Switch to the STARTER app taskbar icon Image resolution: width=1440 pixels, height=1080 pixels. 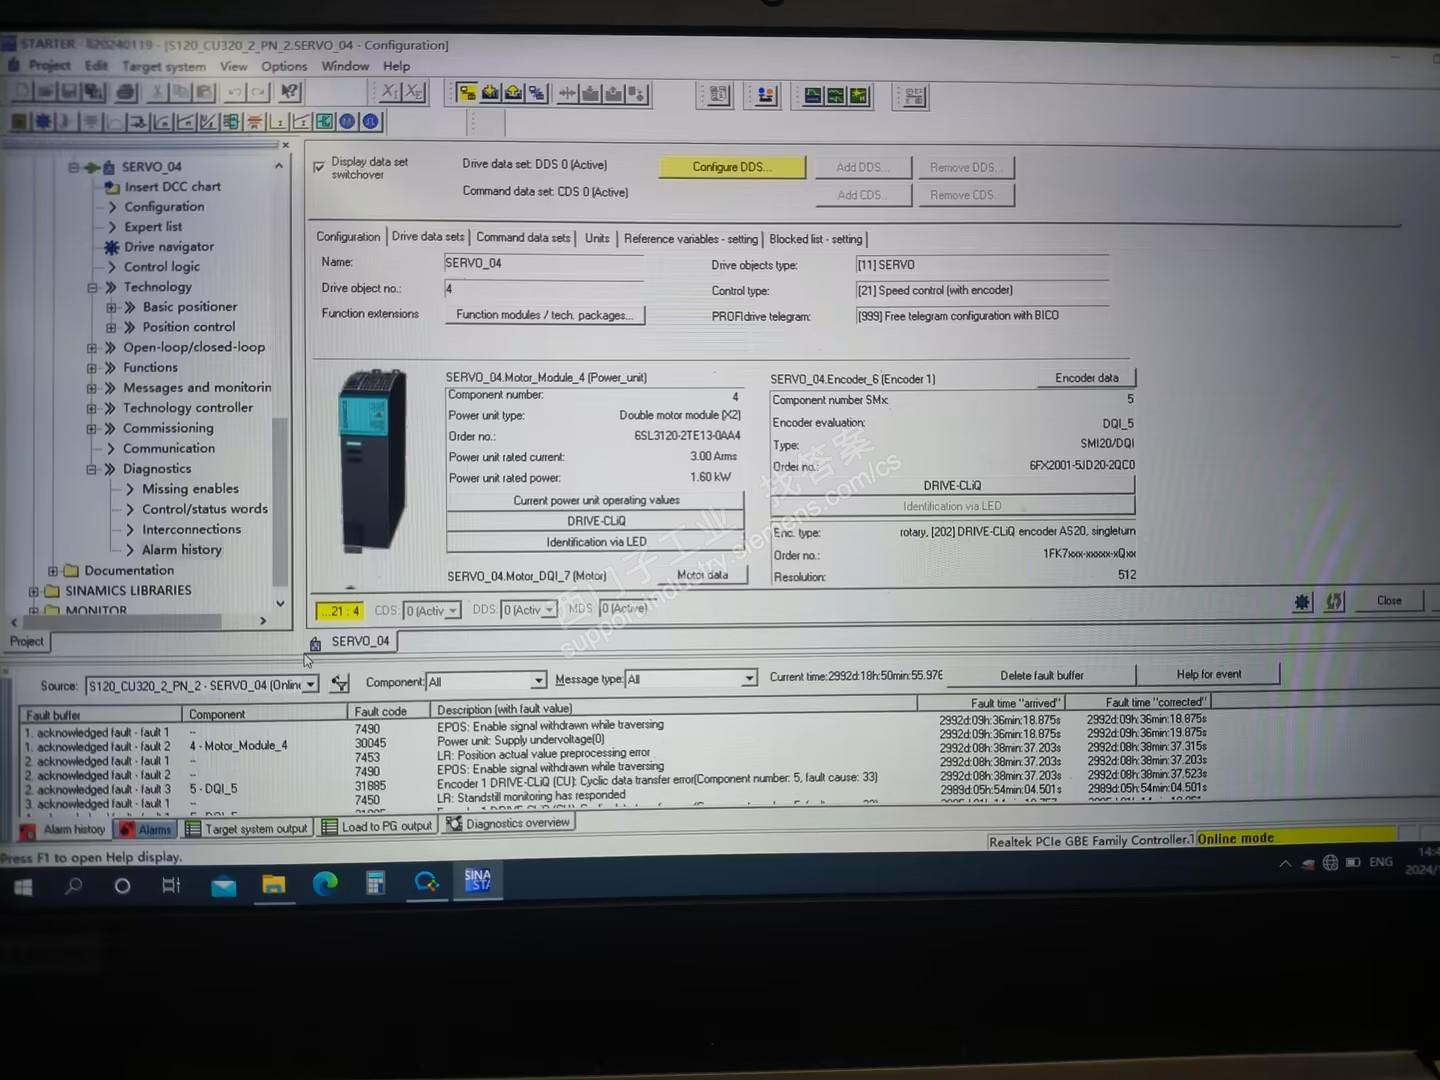coord(478,880)
